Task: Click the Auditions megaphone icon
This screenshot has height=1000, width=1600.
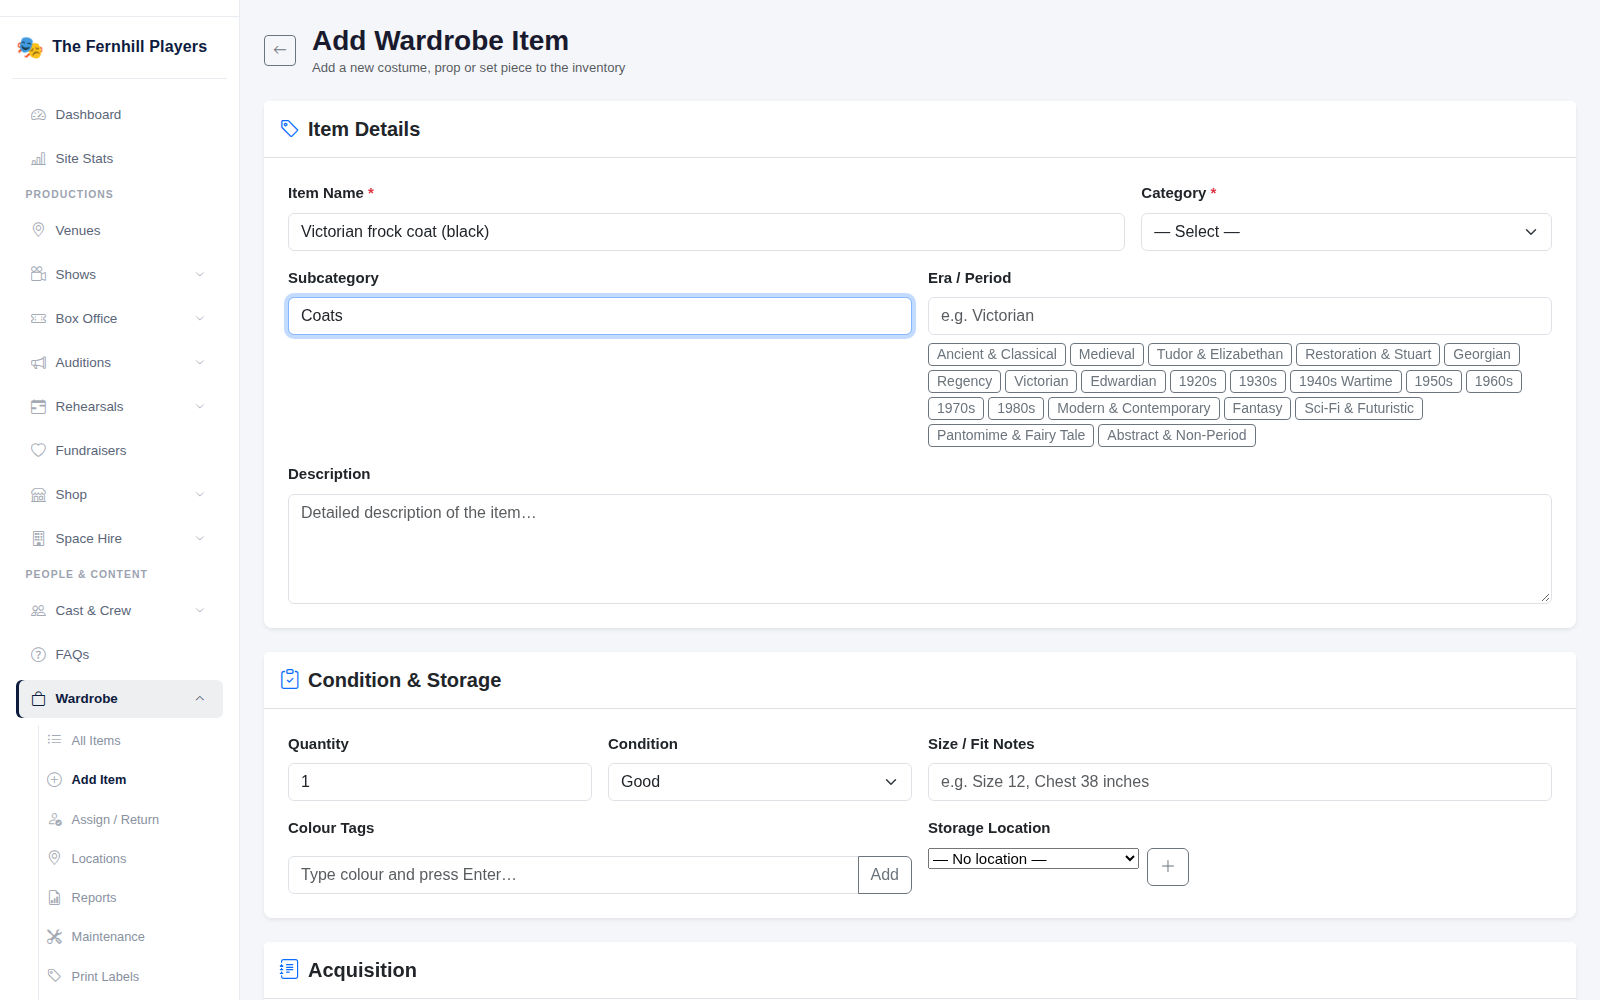Action: point(38,362)
